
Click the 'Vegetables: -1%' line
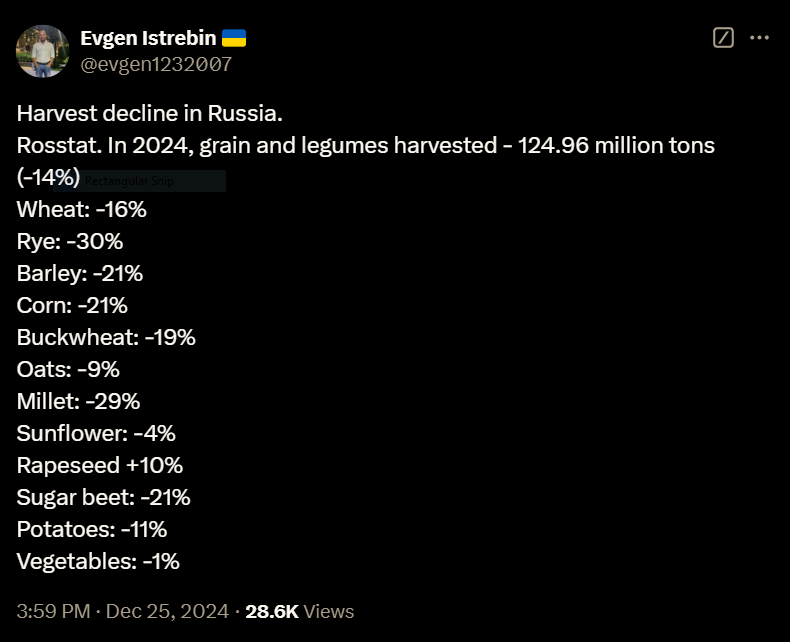click(98, 561)
